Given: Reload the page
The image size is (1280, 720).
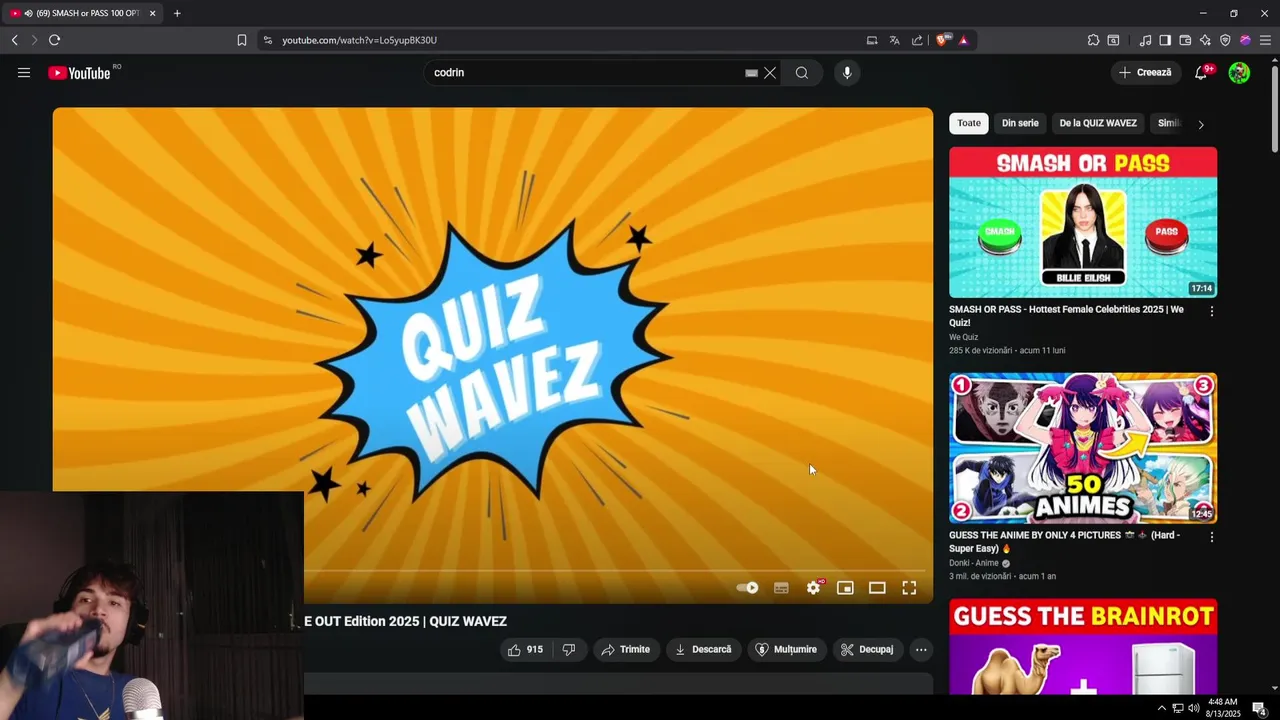Looking at the screenshot, I should click(x=54, y=40).
